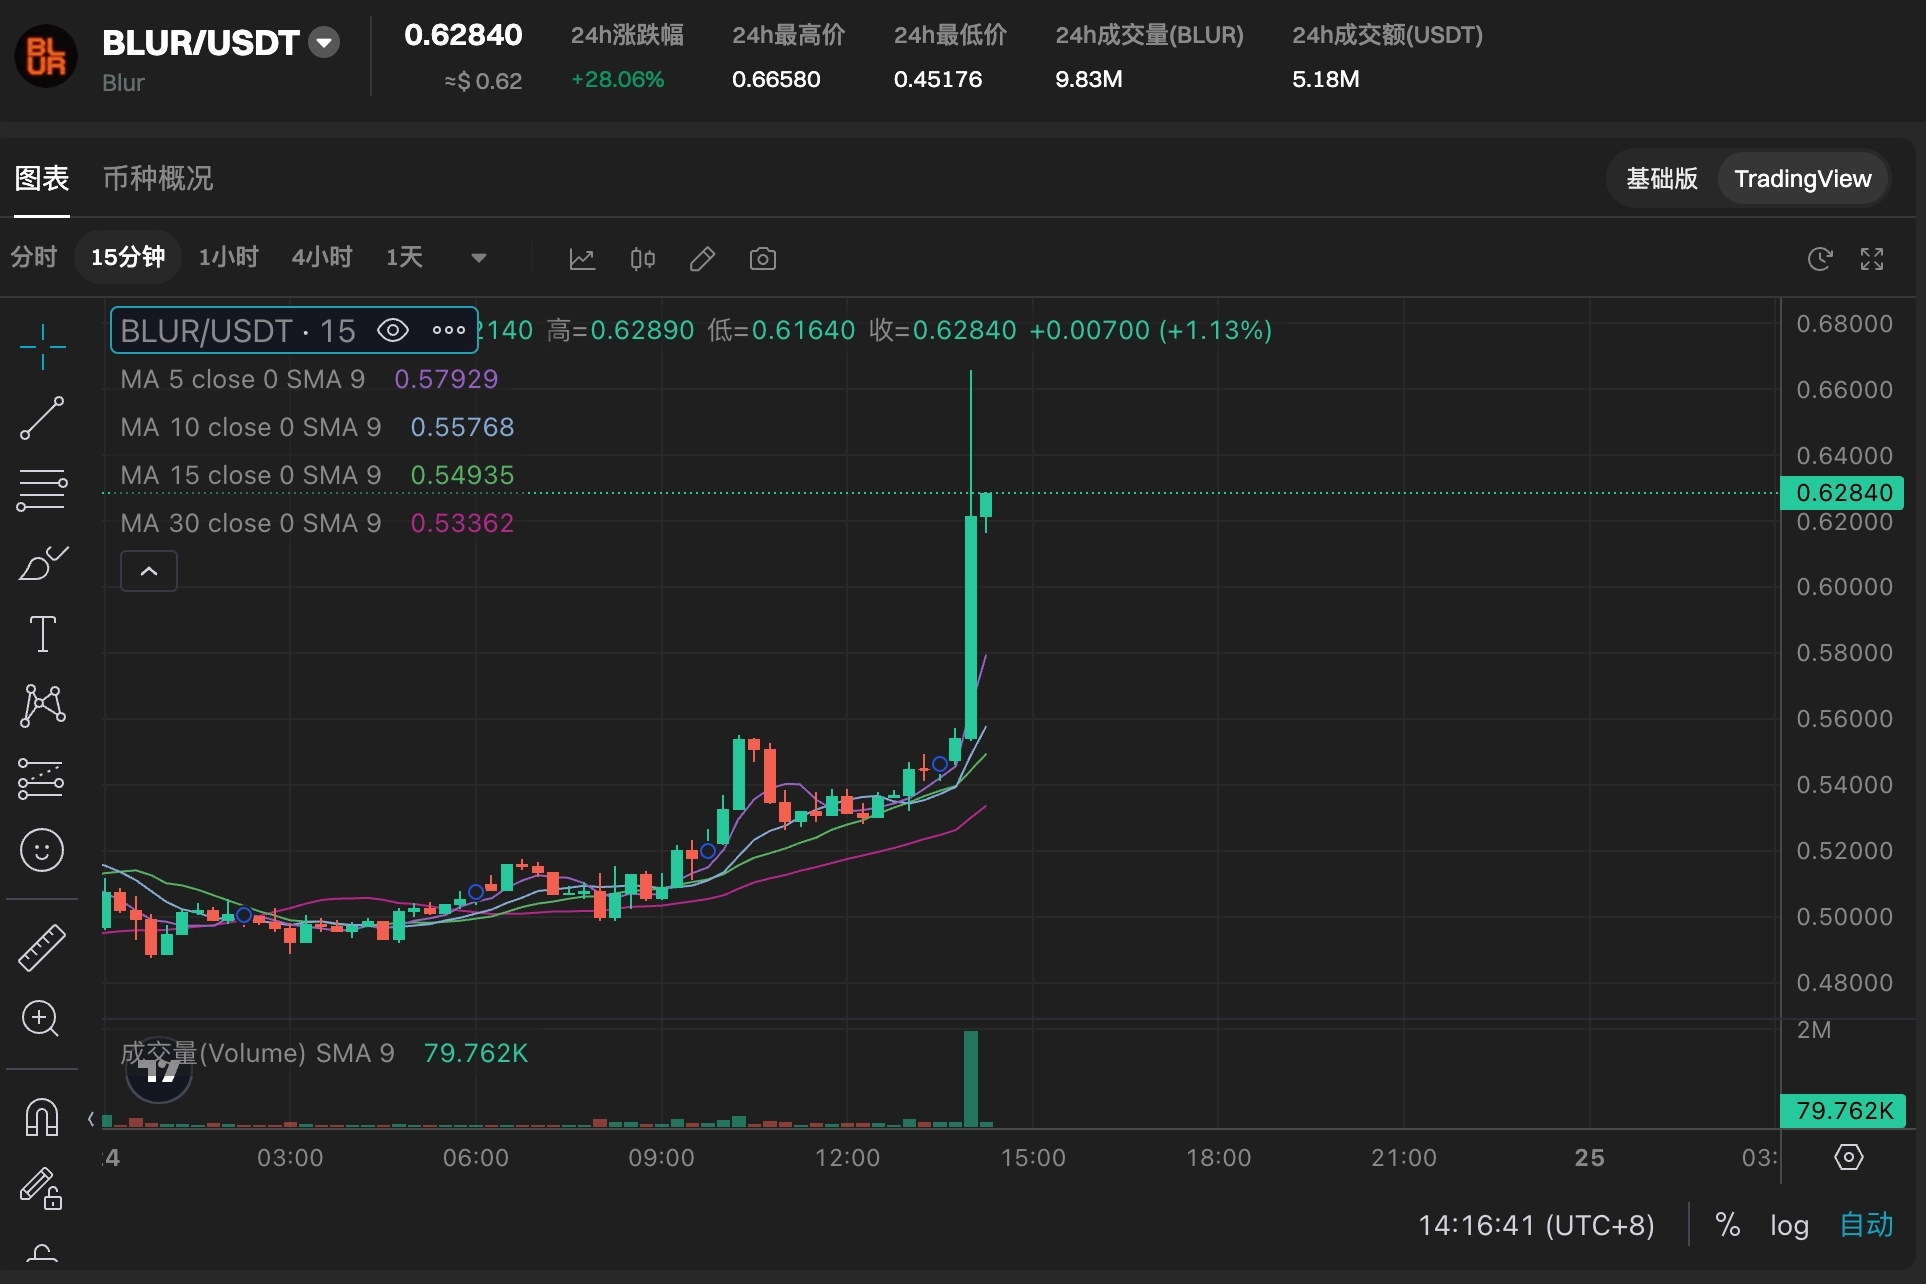This screenshot has height=1284, width=1926.
Task: Open the indicators chart icon
Action: tap(582, 259)
